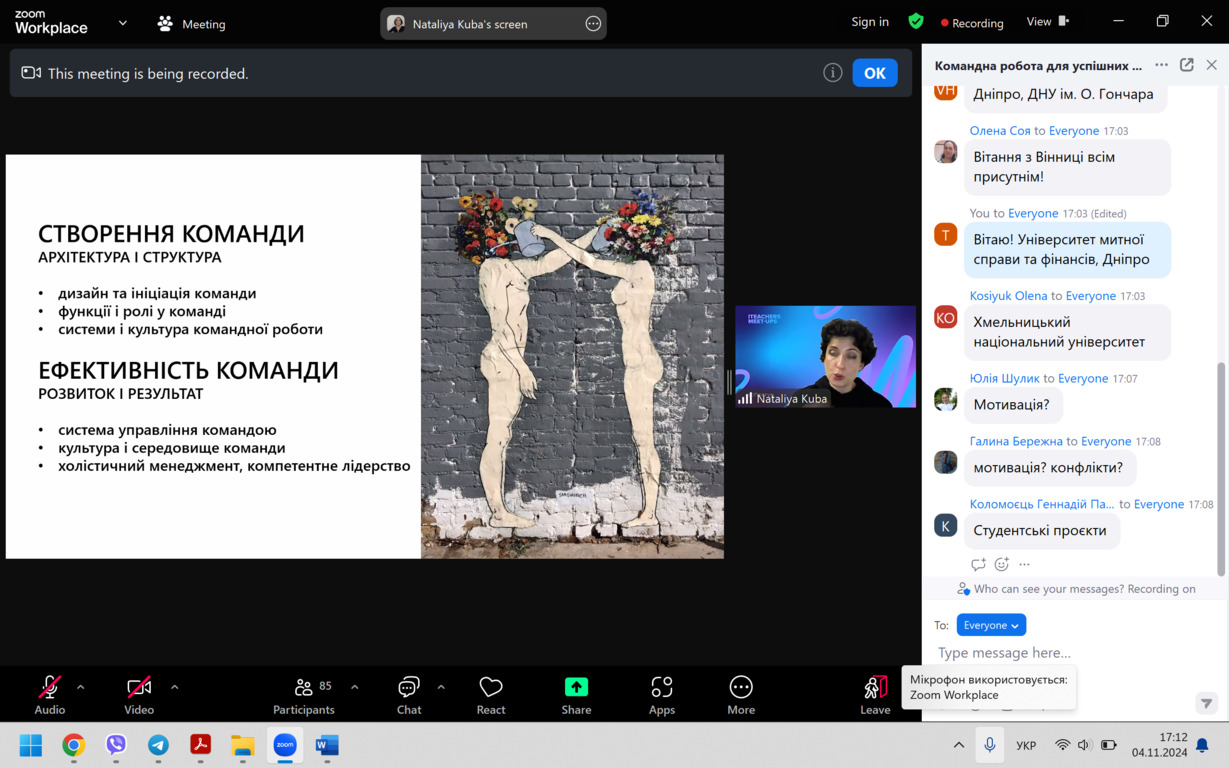Open Viber from taskbar
Viewport: 1229px width, 768px height.
coord(116,745)
